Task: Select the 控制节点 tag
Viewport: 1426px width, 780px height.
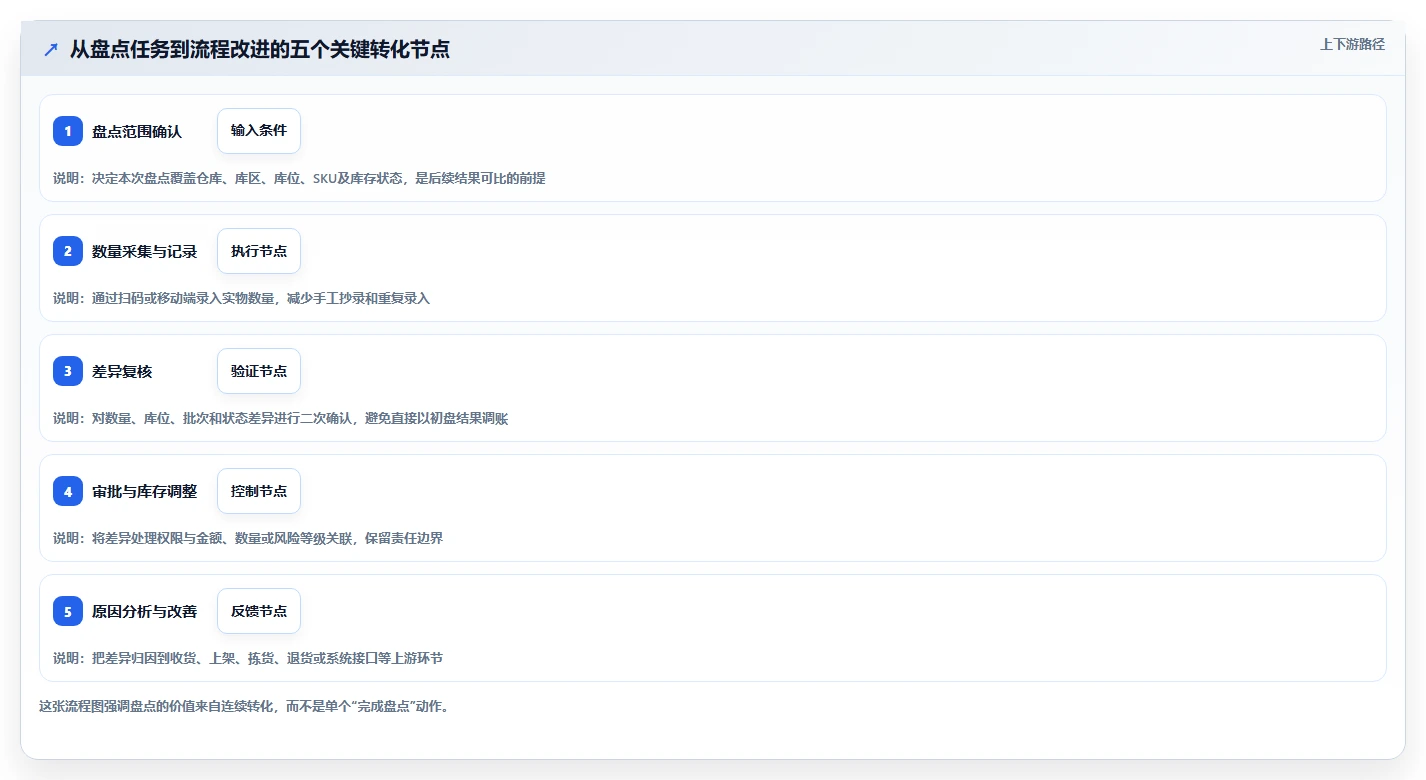Action: point(259,491)
